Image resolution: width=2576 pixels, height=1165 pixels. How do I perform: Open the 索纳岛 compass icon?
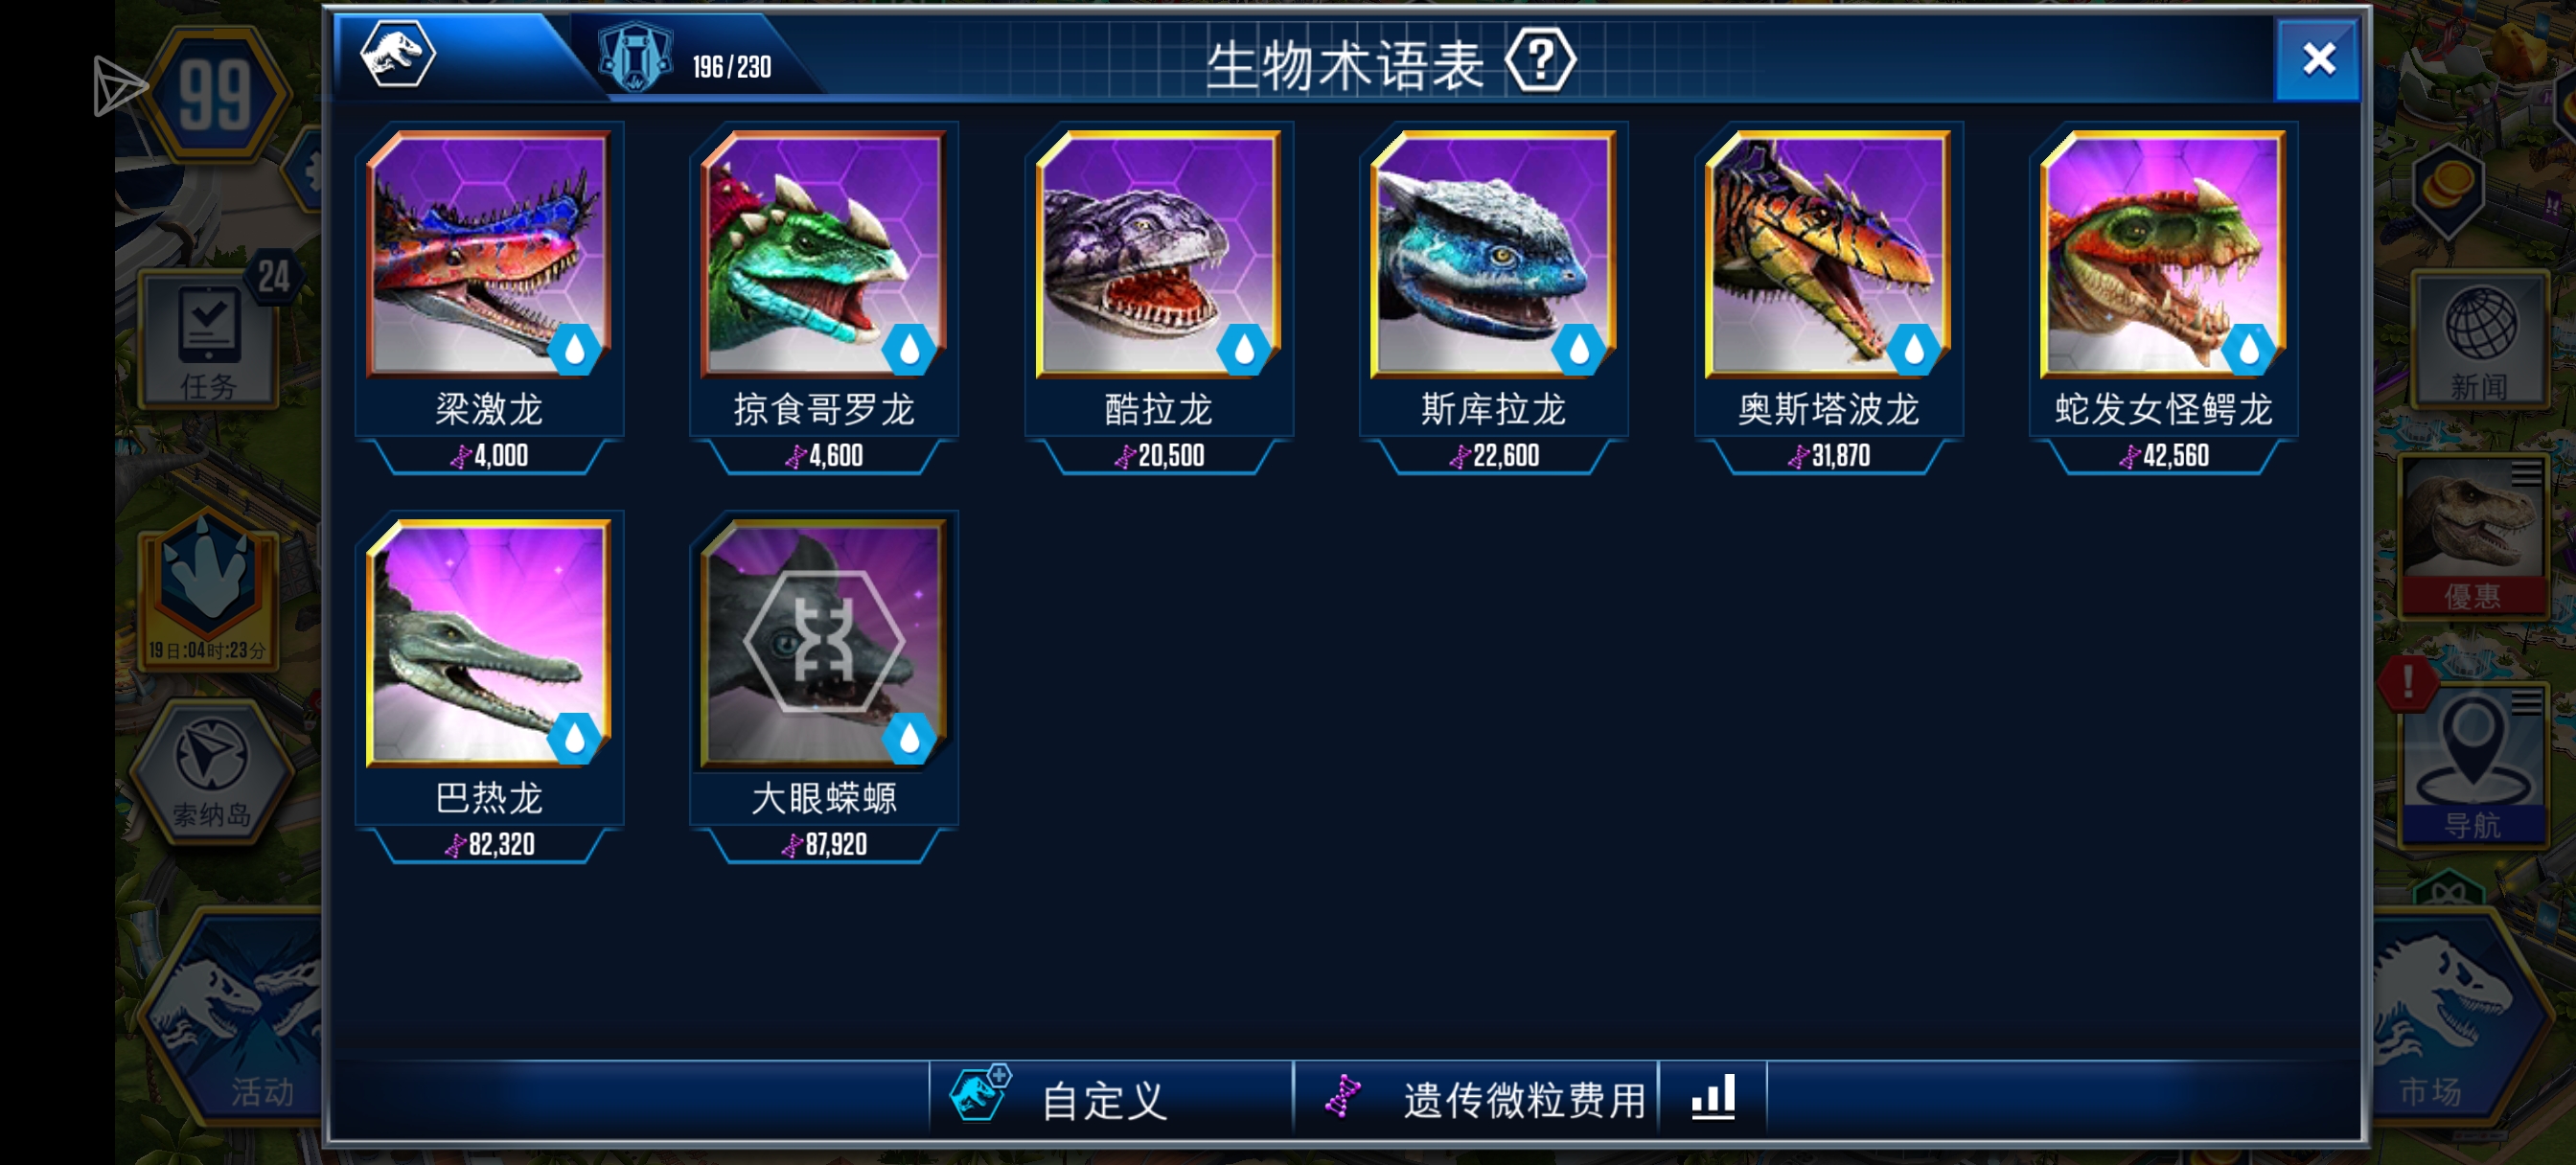211,772
